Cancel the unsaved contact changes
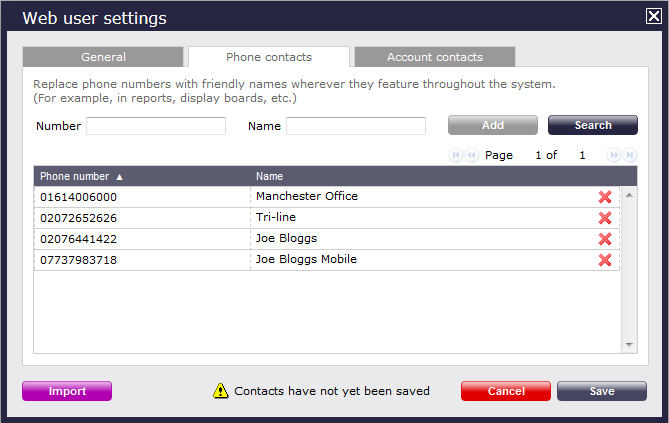This screenshot has height=423, width=669. (x=506, y=391)
